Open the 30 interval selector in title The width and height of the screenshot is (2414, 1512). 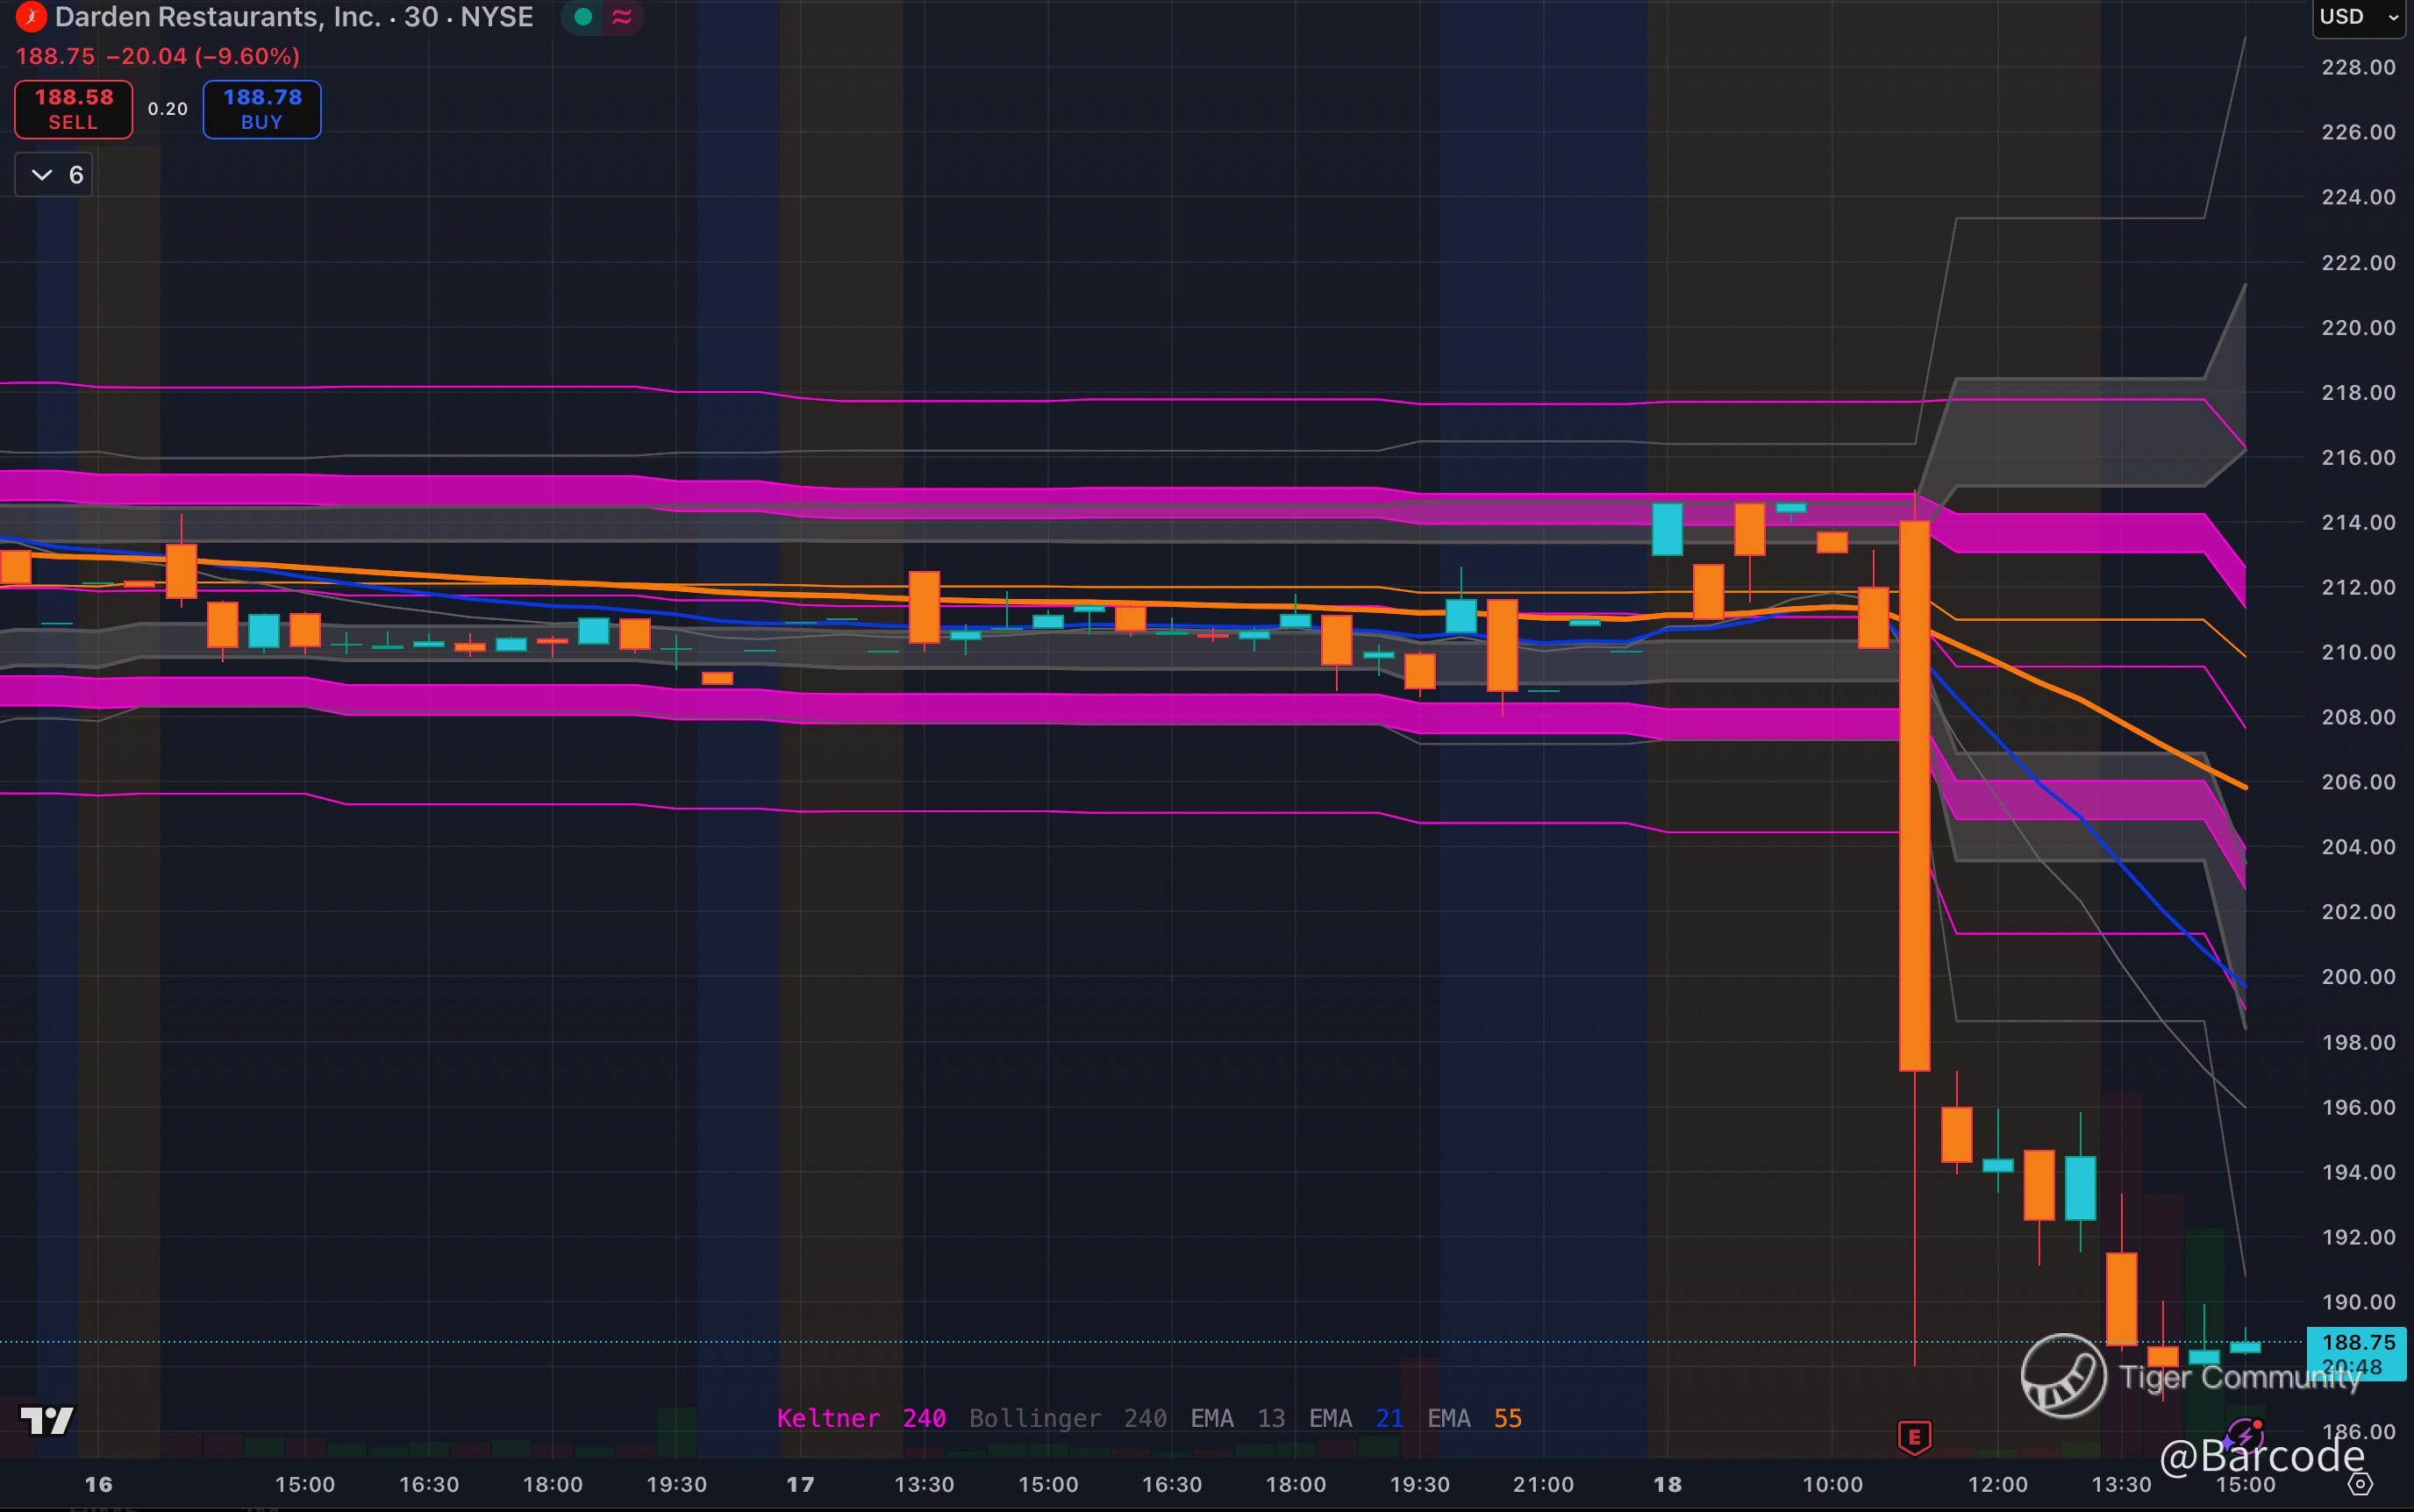click(420, 17)
